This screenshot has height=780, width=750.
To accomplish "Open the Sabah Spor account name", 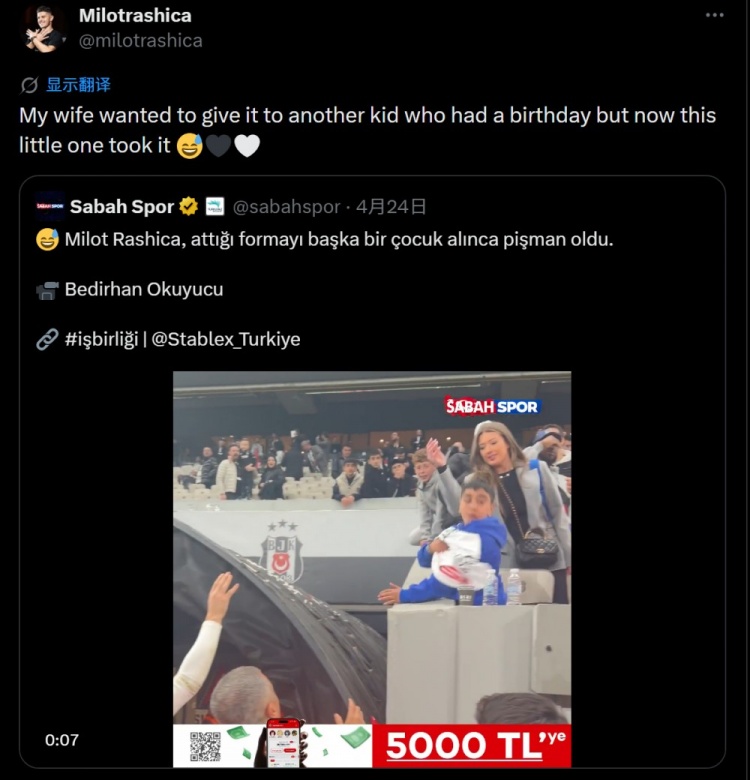I will coord(121,207).
